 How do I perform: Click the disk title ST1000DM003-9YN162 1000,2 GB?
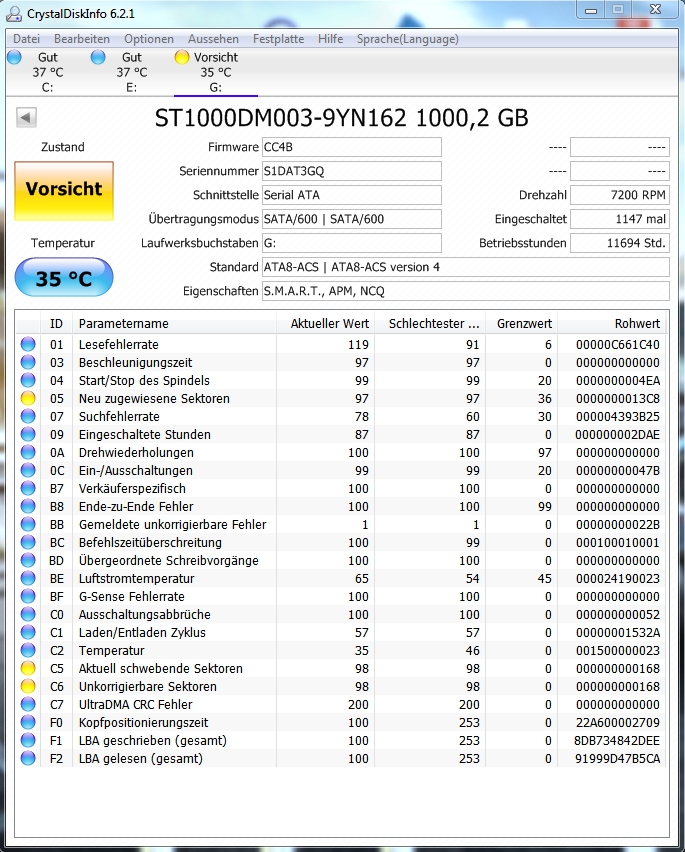pos(342,118)
